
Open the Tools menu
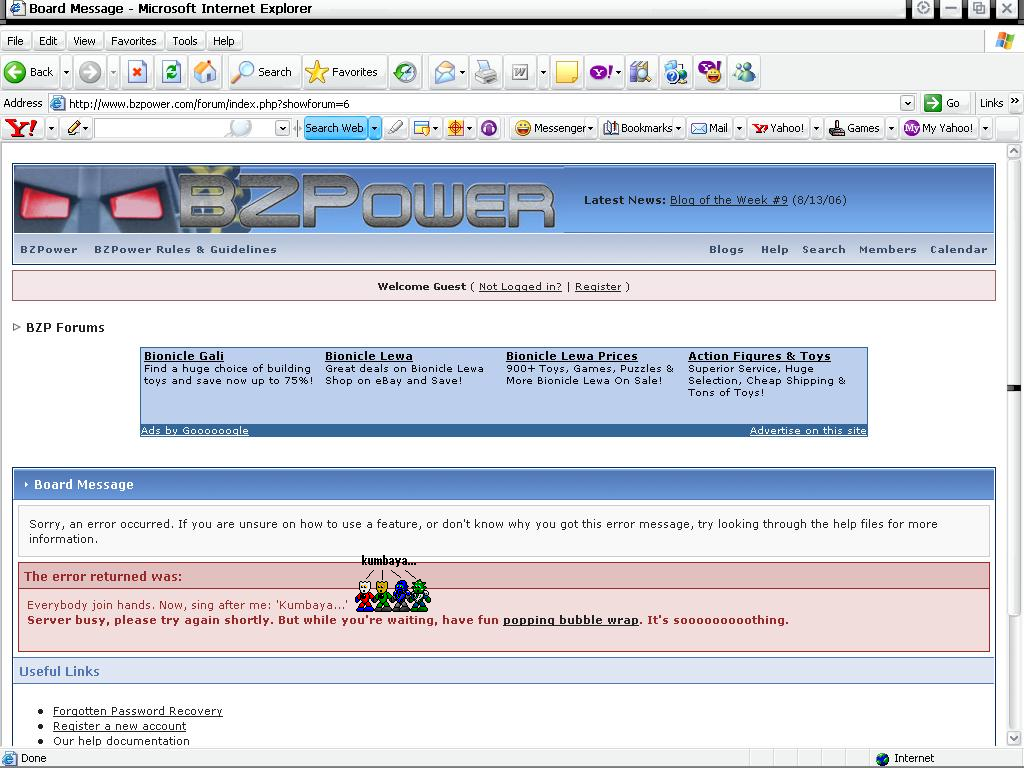pos(185,40)
